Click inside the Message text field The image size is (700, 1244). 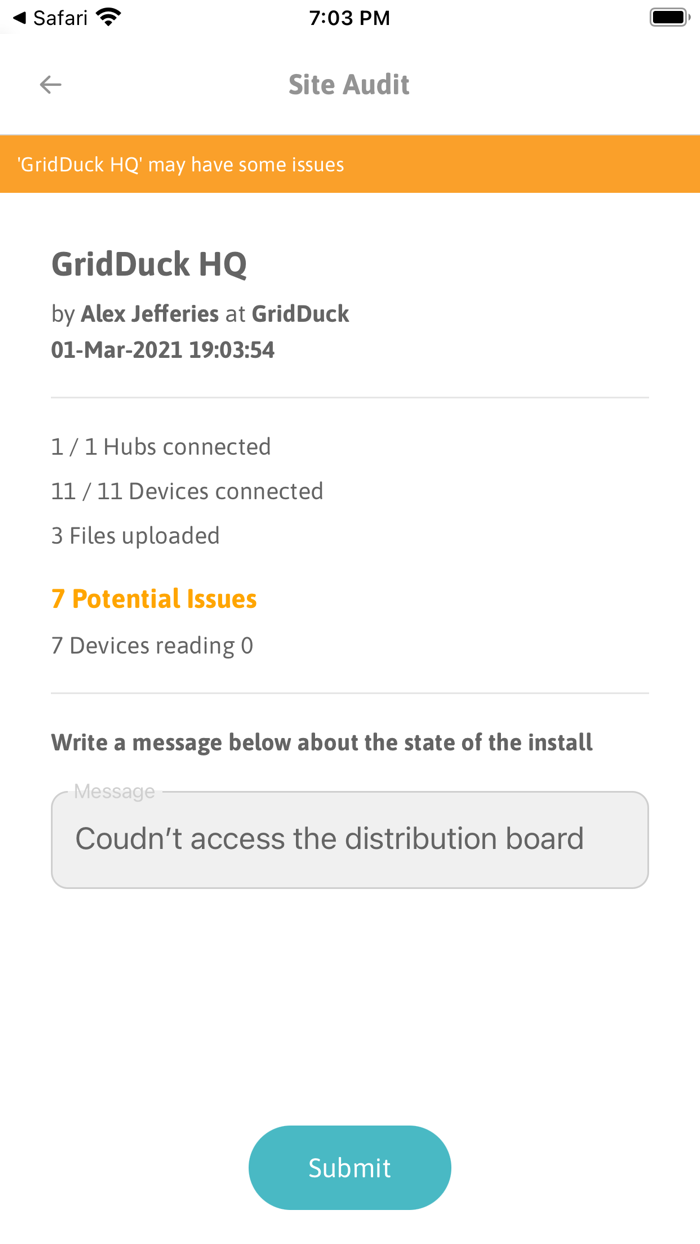coord(349,839)
